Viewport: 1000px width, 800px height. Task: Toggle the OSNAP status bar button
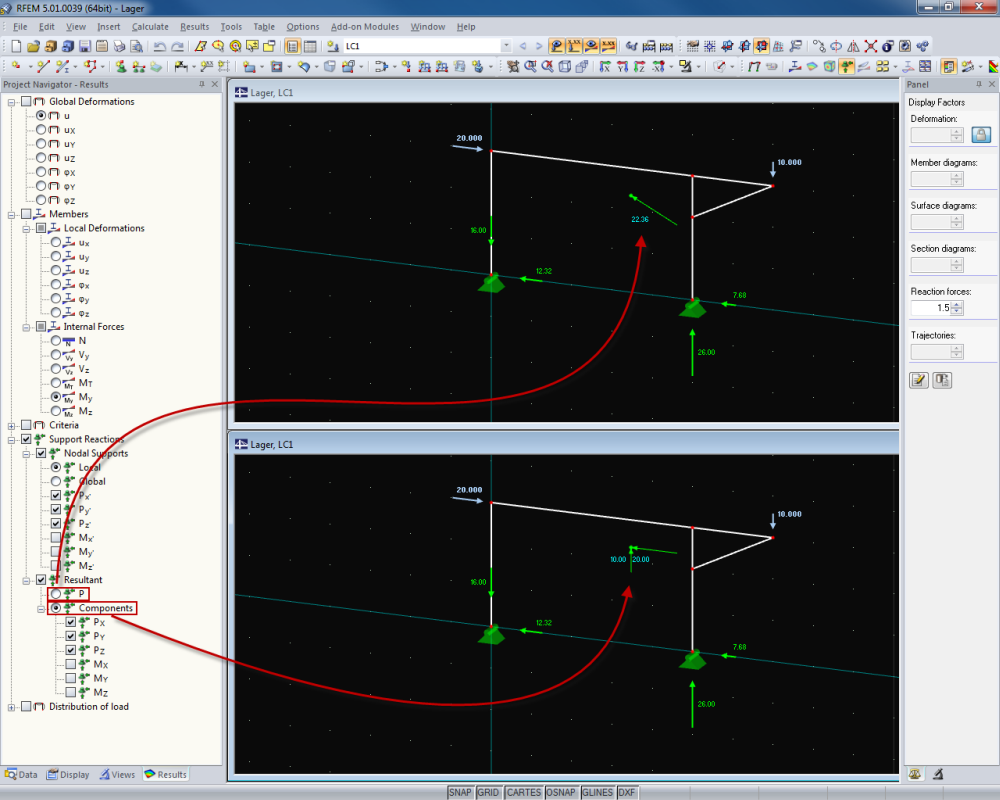pyautogui.click(x=561, y=792)
